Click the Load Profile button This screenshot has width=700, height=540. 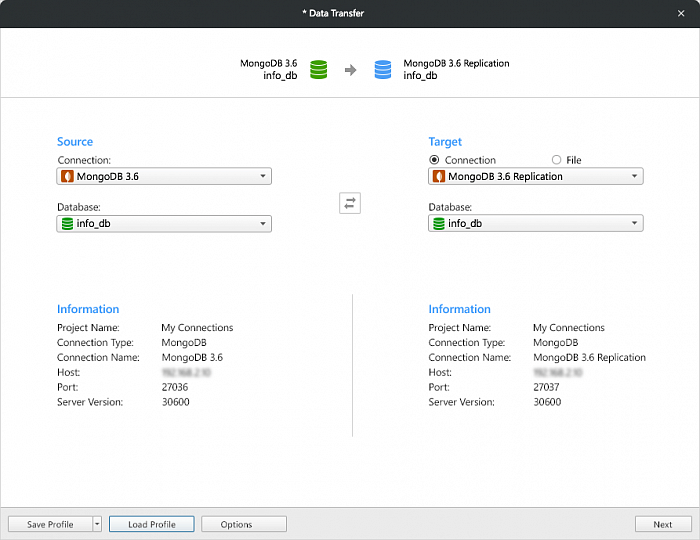[x=152, y=524]
